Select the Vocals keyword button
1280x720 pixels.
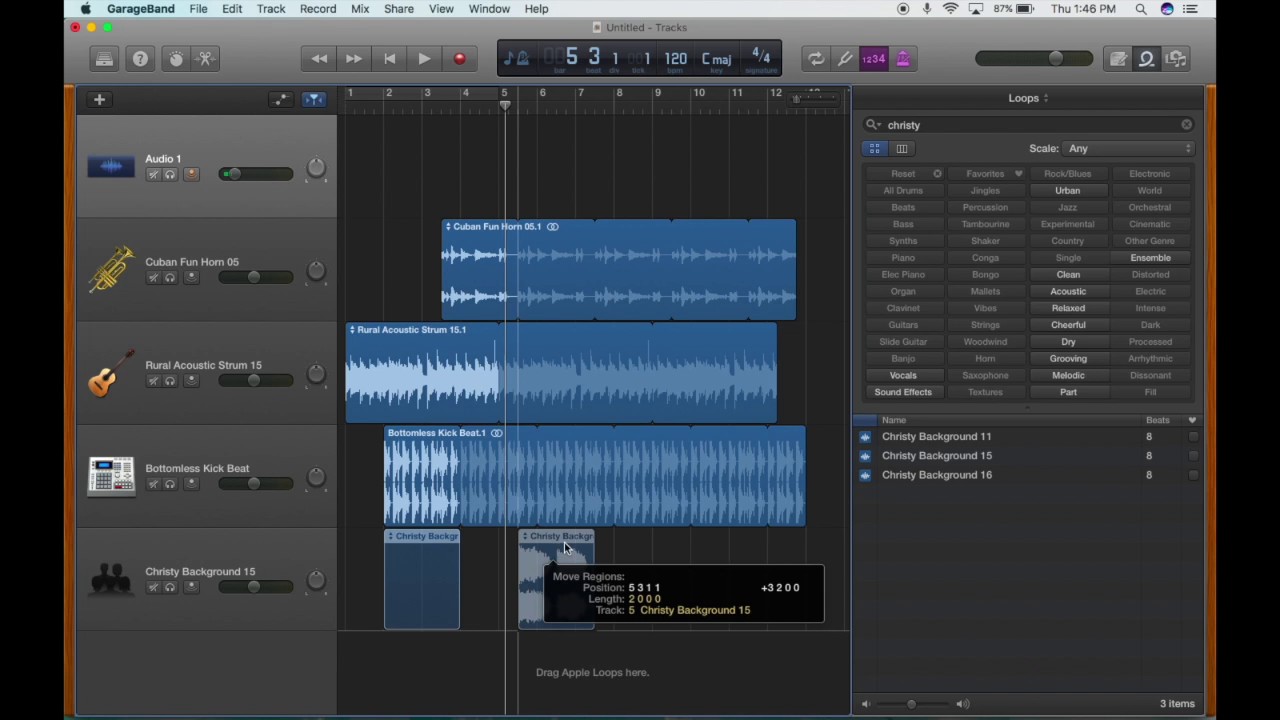pyautogui.click(x=903, y=376)
